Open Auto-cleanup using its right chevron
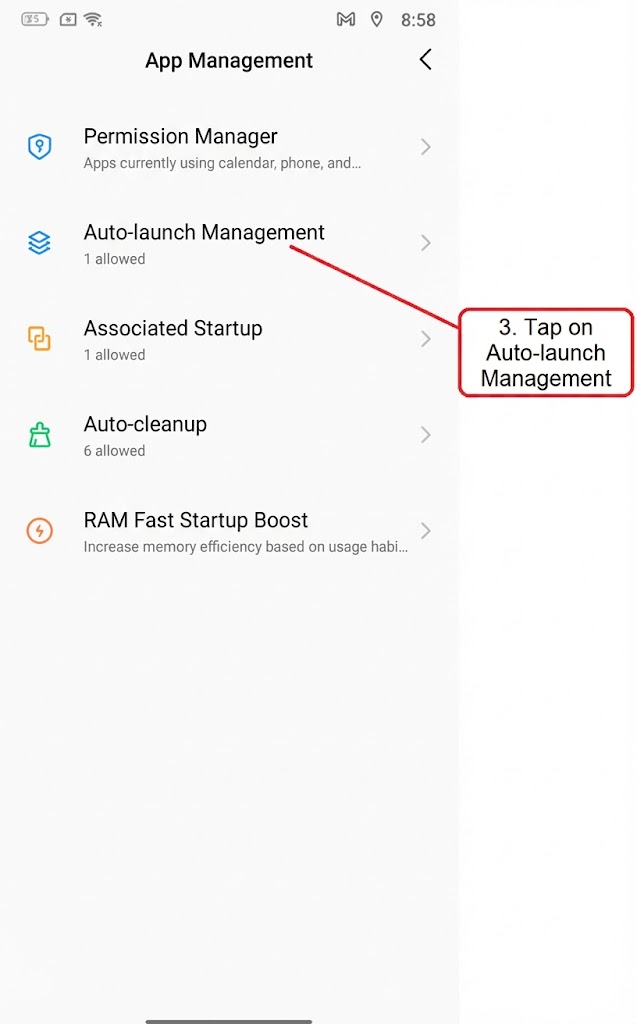The width and height of the screenshot is (637, 1024). [425, 435]
